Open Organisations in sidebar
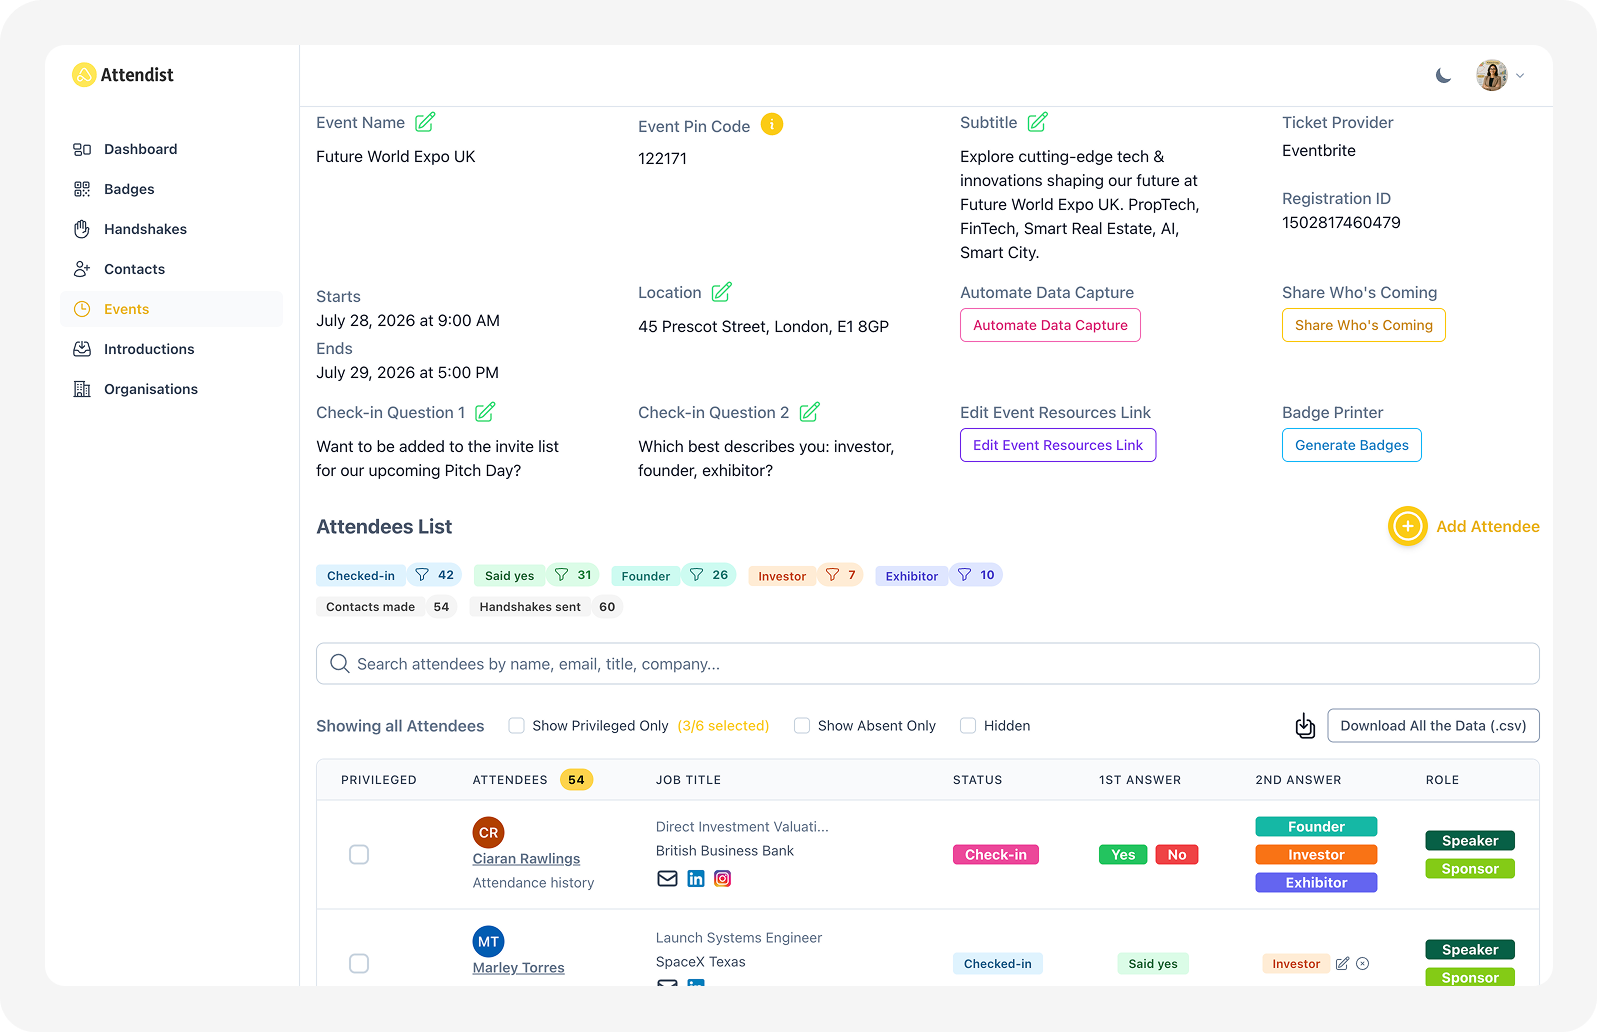 pyautogui.click(x=172, y=389)
